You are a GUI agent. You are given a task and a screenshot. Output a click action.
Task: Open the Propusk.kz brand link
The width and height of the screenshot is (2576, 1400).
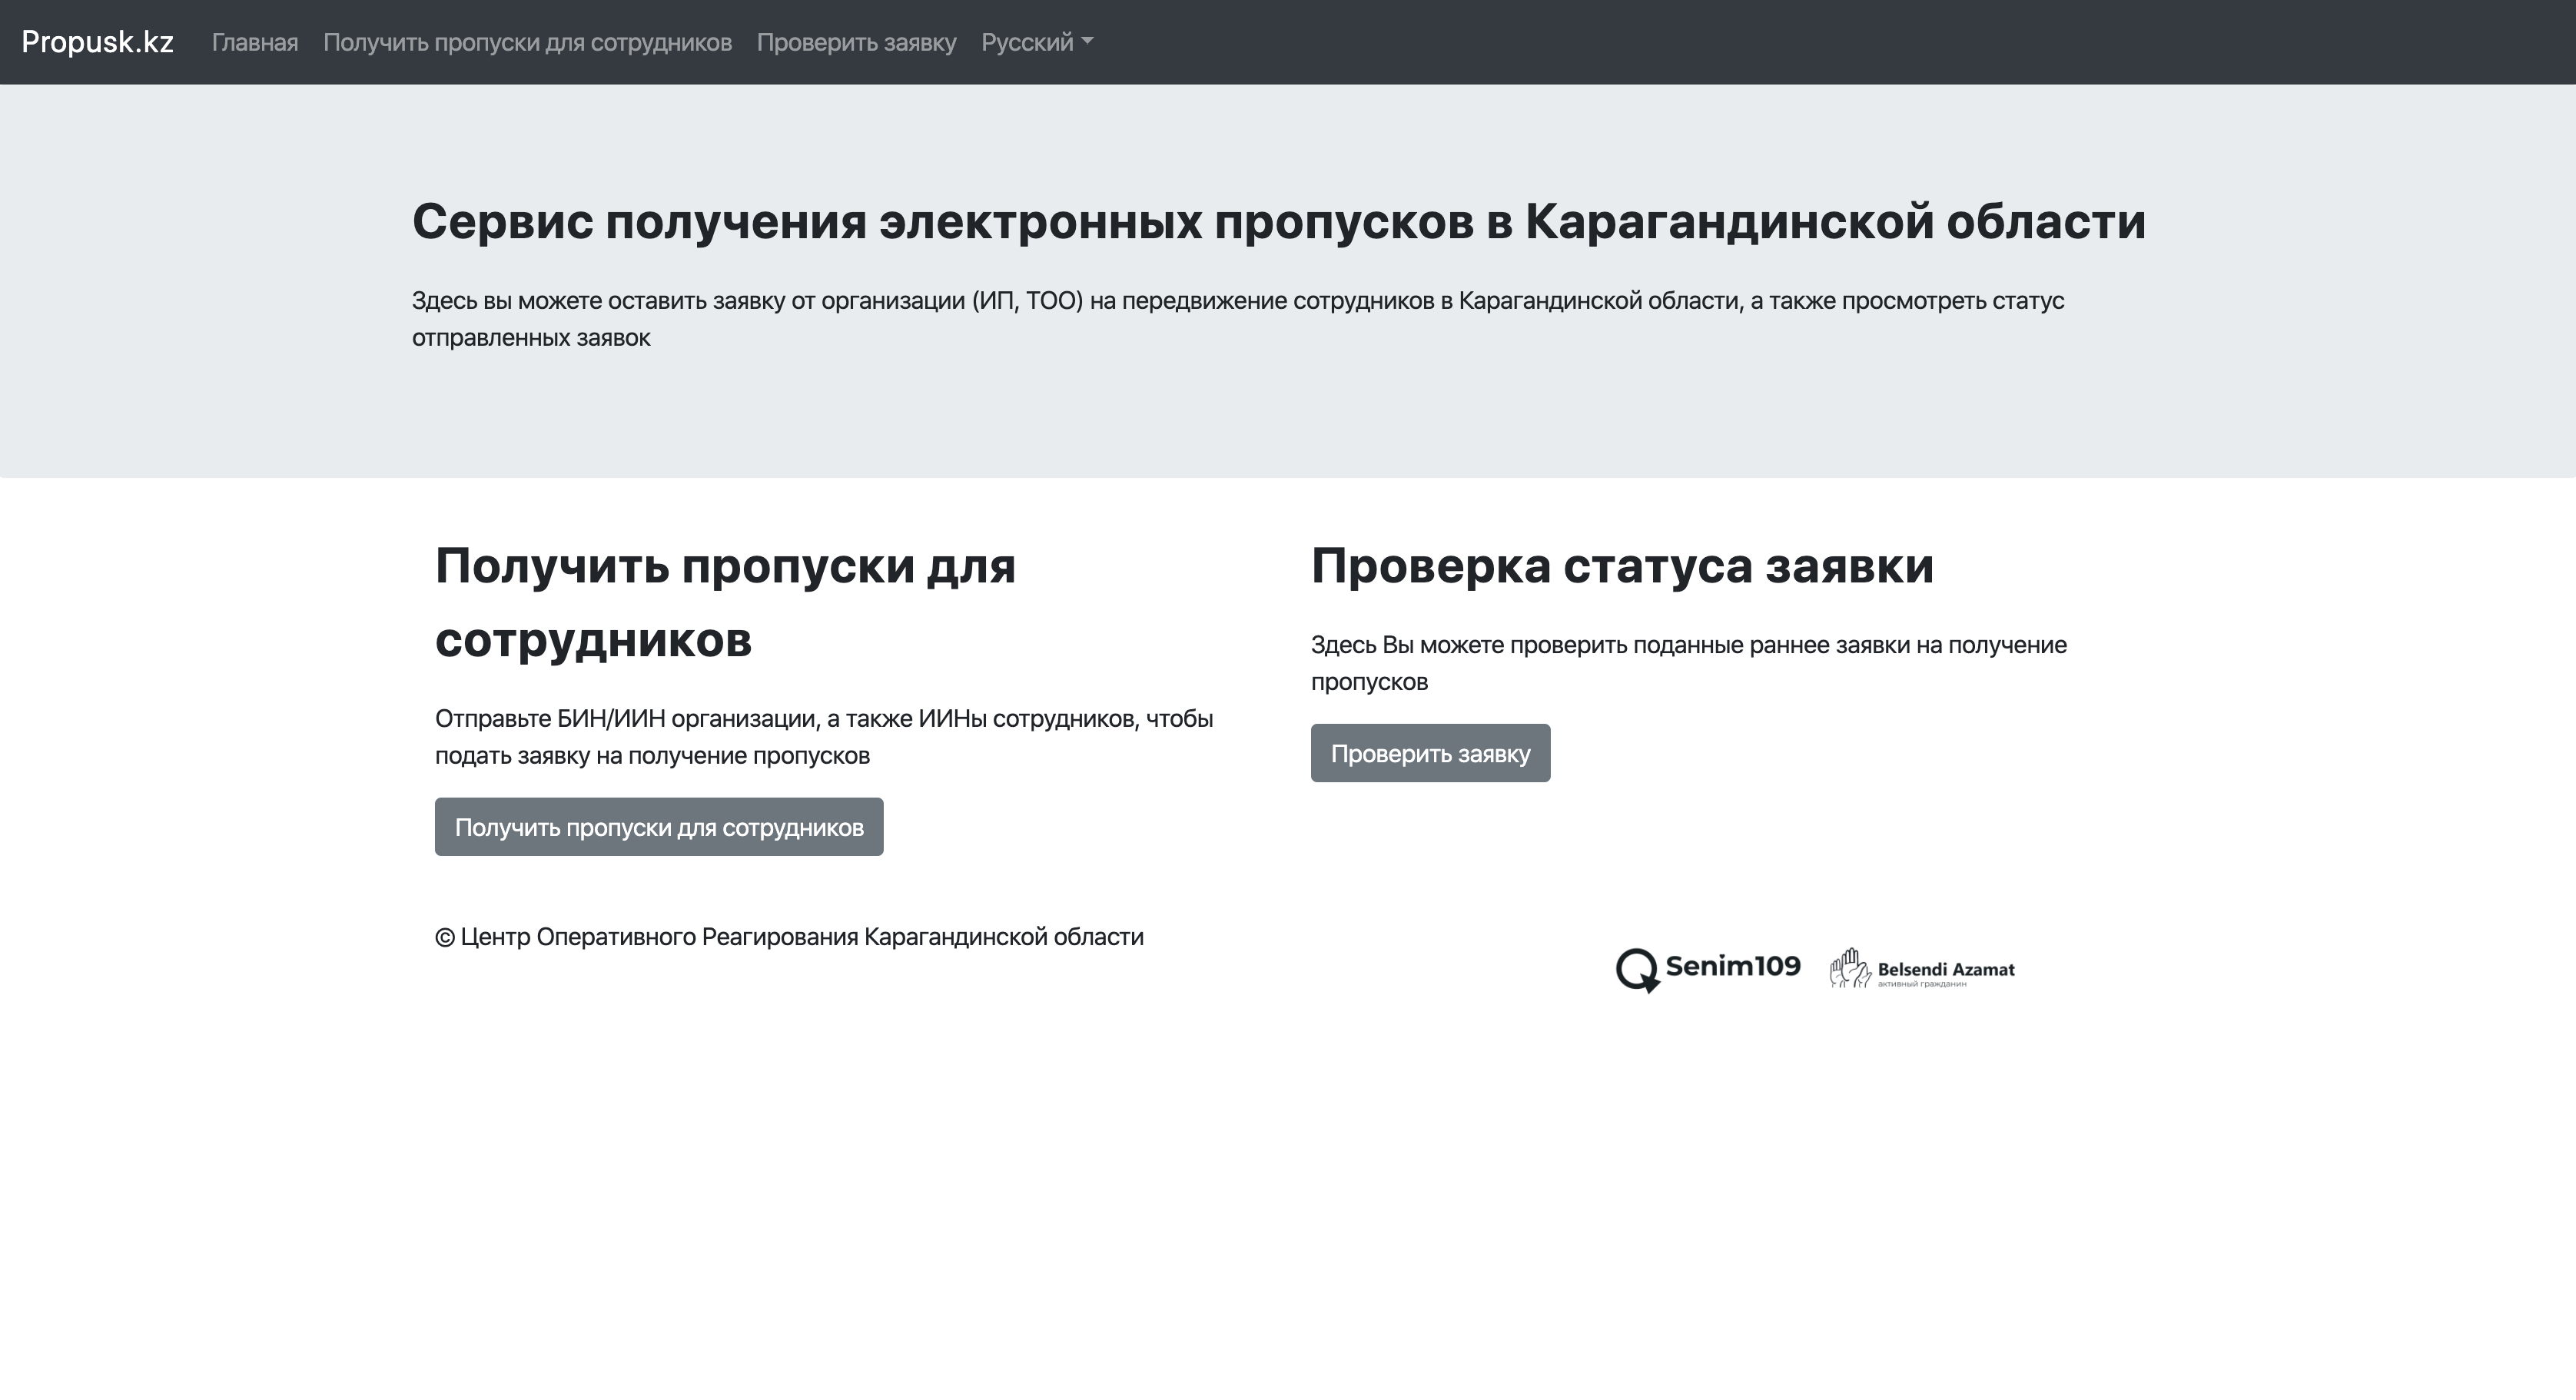(x=97, y=42)
